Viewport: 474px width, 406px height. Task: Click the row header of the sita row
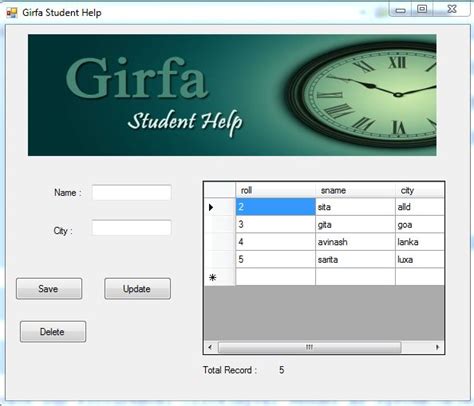(x=220, y=207)
